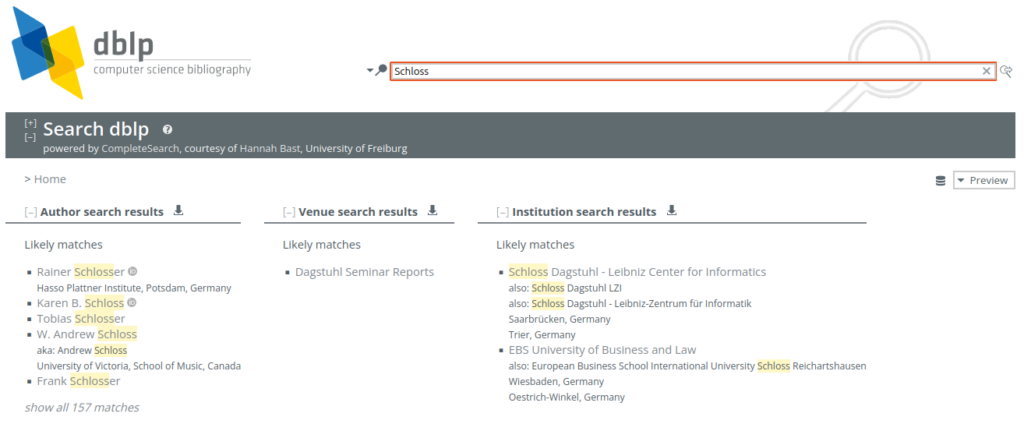The width and height of the screenshot is (1024, 431).
Task: Click the icon right of search box
Action: [x=1006, y=71]
